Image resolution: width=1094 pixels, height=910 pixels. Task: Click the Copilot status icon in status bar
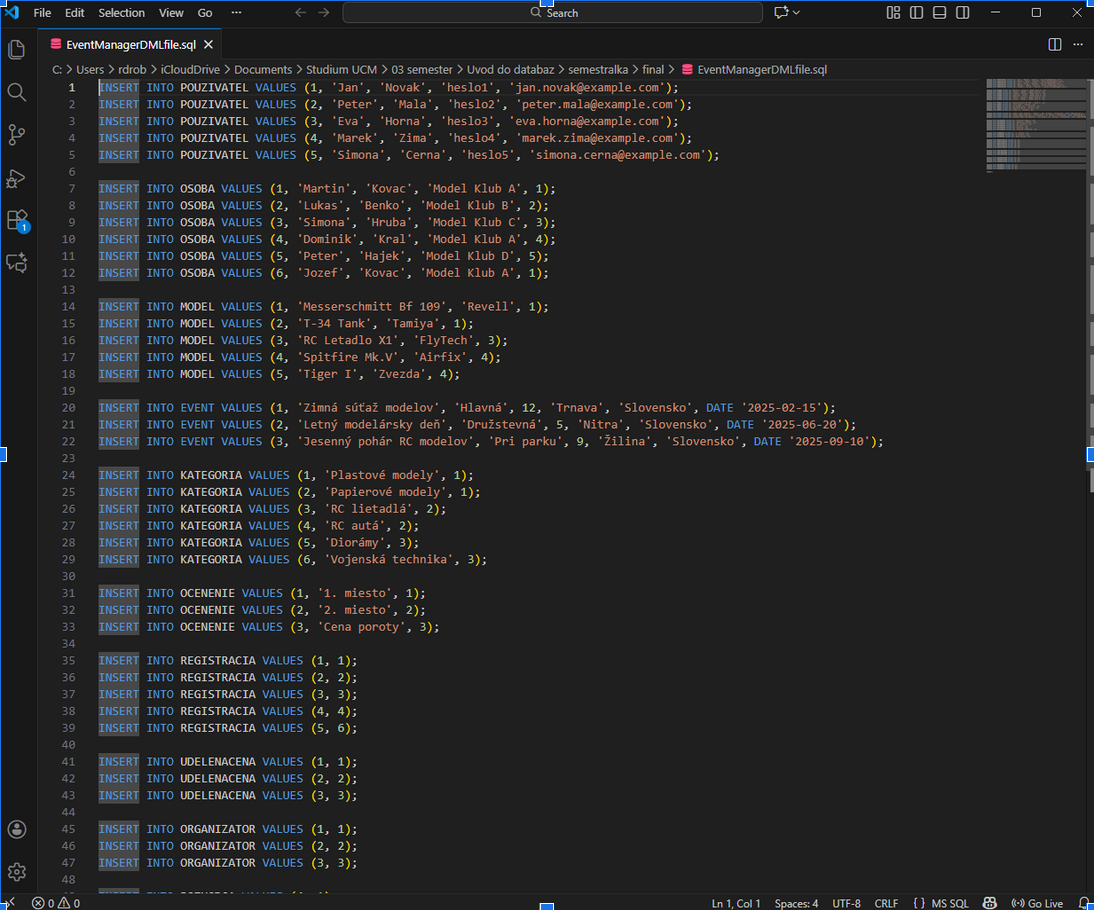coord(989,903)
